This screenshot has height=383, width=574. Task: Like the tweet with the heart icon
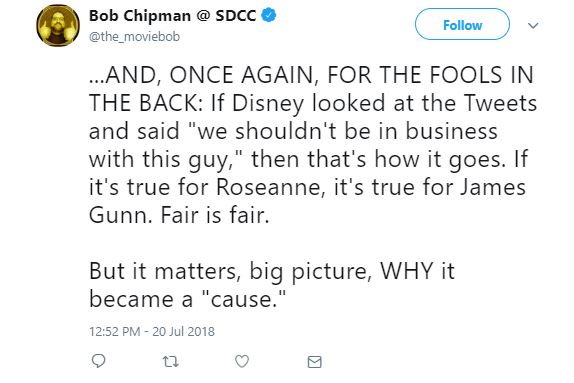coord(242,361)
